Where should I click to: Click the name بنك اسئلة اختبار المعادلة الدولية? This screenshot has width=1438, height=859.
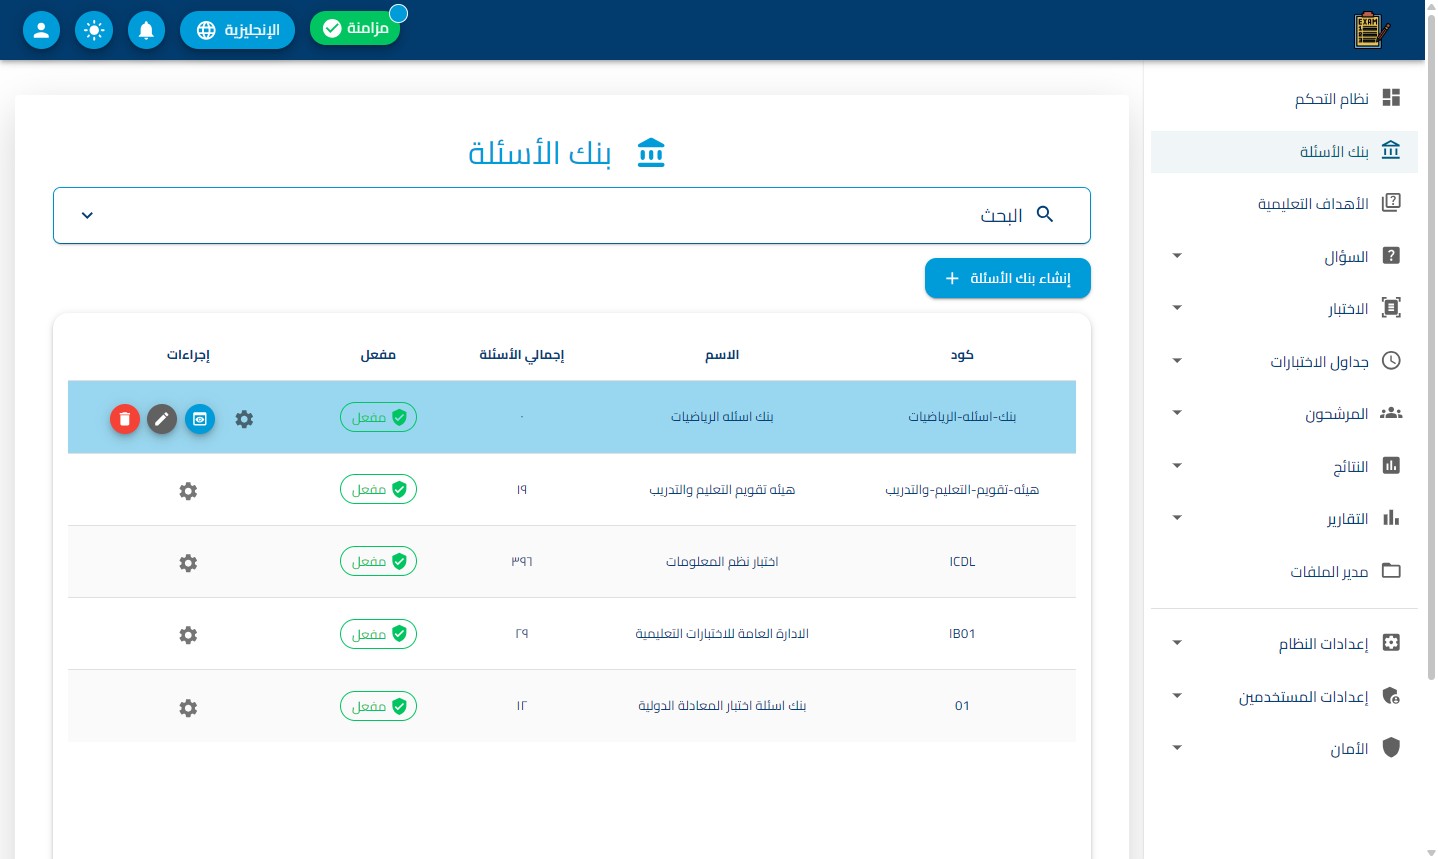tap(722, 706)
